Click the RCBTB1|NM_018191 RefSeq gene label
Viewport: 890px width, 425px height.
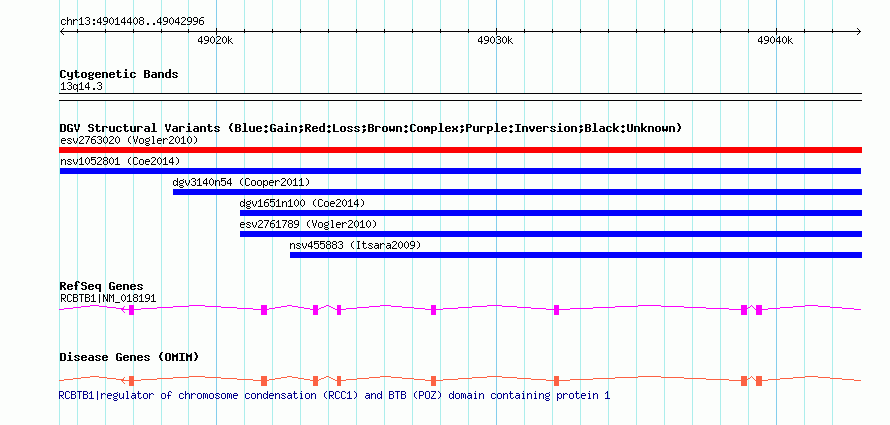(108, 298)
